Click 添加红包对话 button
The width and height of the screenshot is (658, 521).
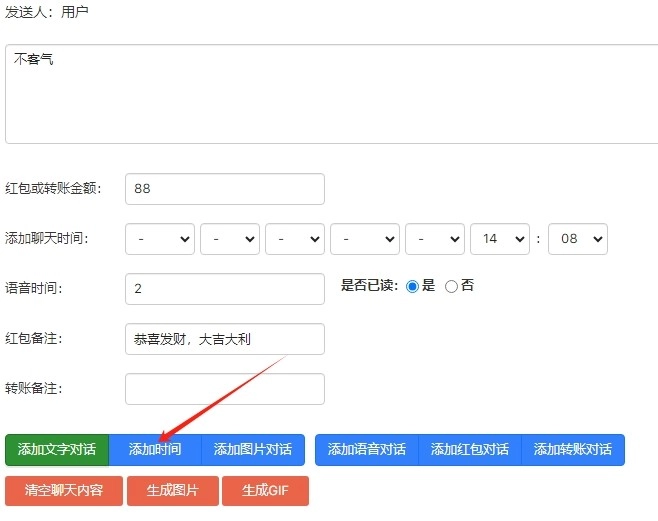click(x=470, y=450)
